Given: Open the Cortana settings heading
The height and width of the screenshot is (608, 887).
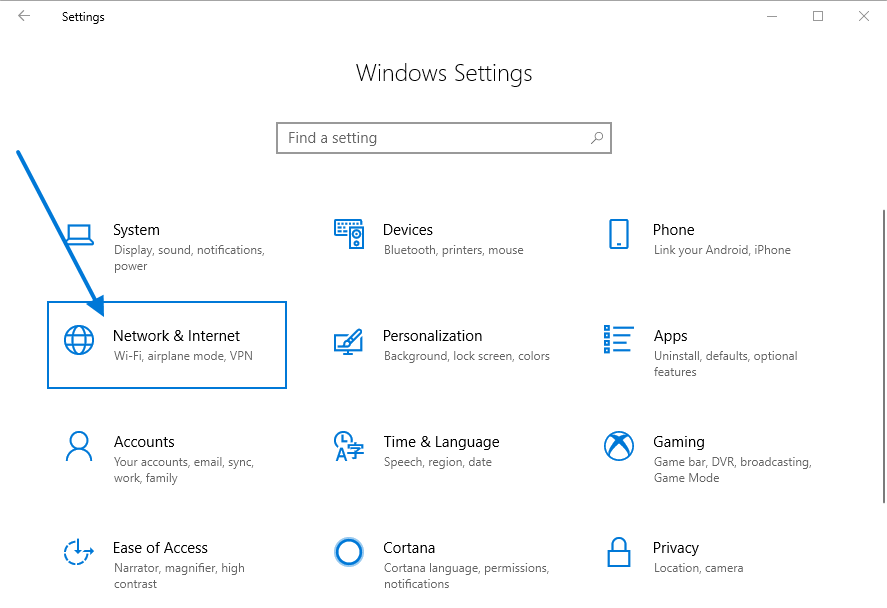Looking at the screenshot, I should pos(409,548).
